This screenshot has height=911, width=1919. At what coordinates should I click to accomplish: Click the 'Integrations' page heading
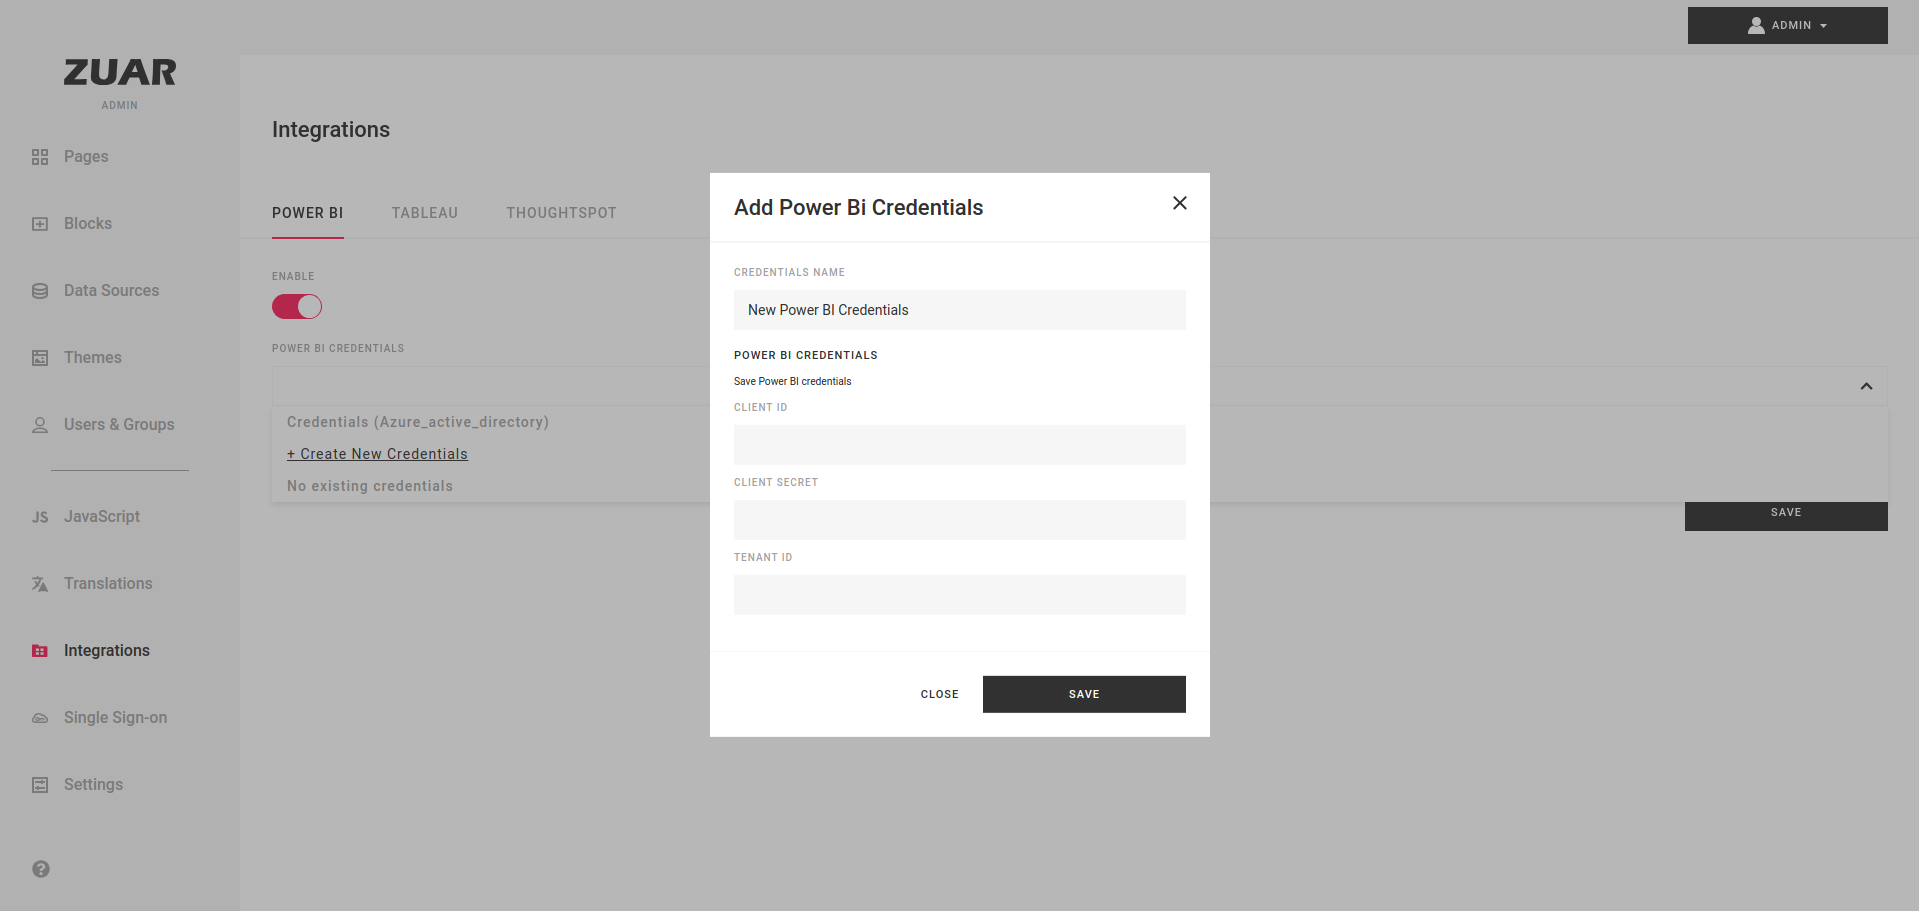[331, 130]
